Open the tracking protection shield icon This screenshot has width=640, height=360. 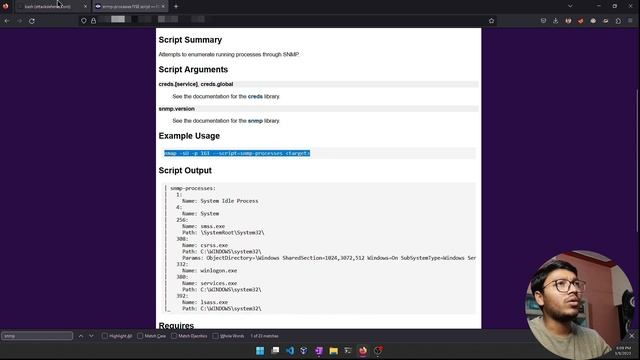pos(84,21)
